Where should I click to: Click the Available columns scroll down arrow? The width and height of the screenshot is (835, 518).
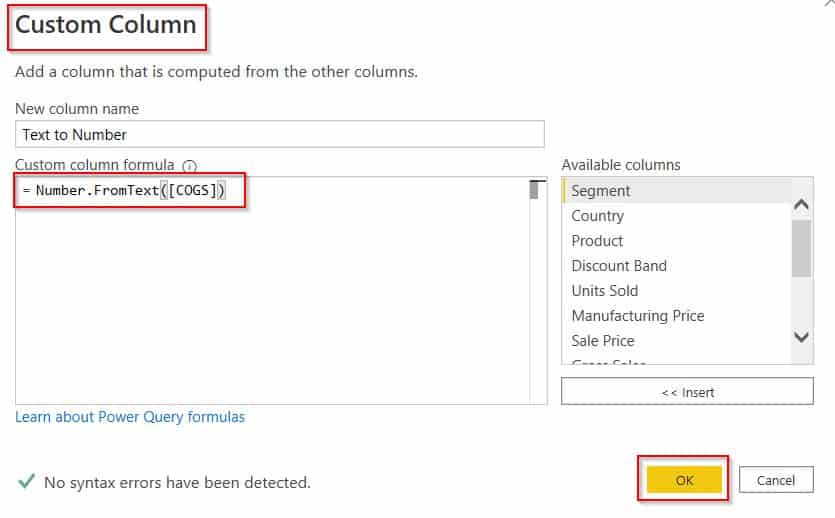(801, 337)
